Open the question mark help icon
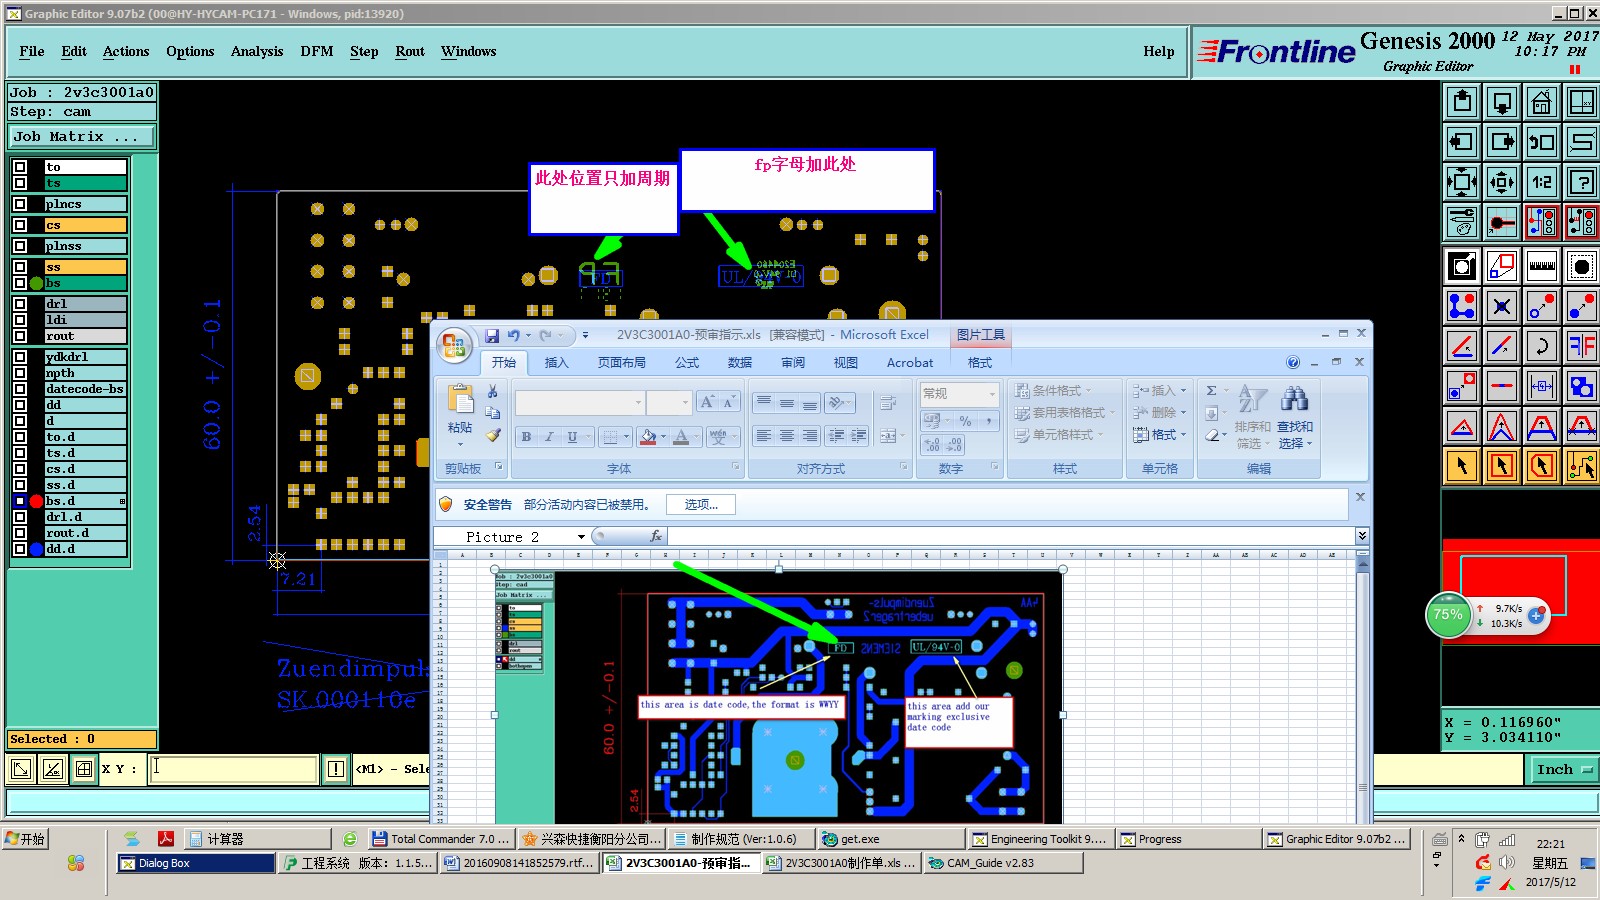Viewport: 1600px width, 900px height. [1581, 182]
